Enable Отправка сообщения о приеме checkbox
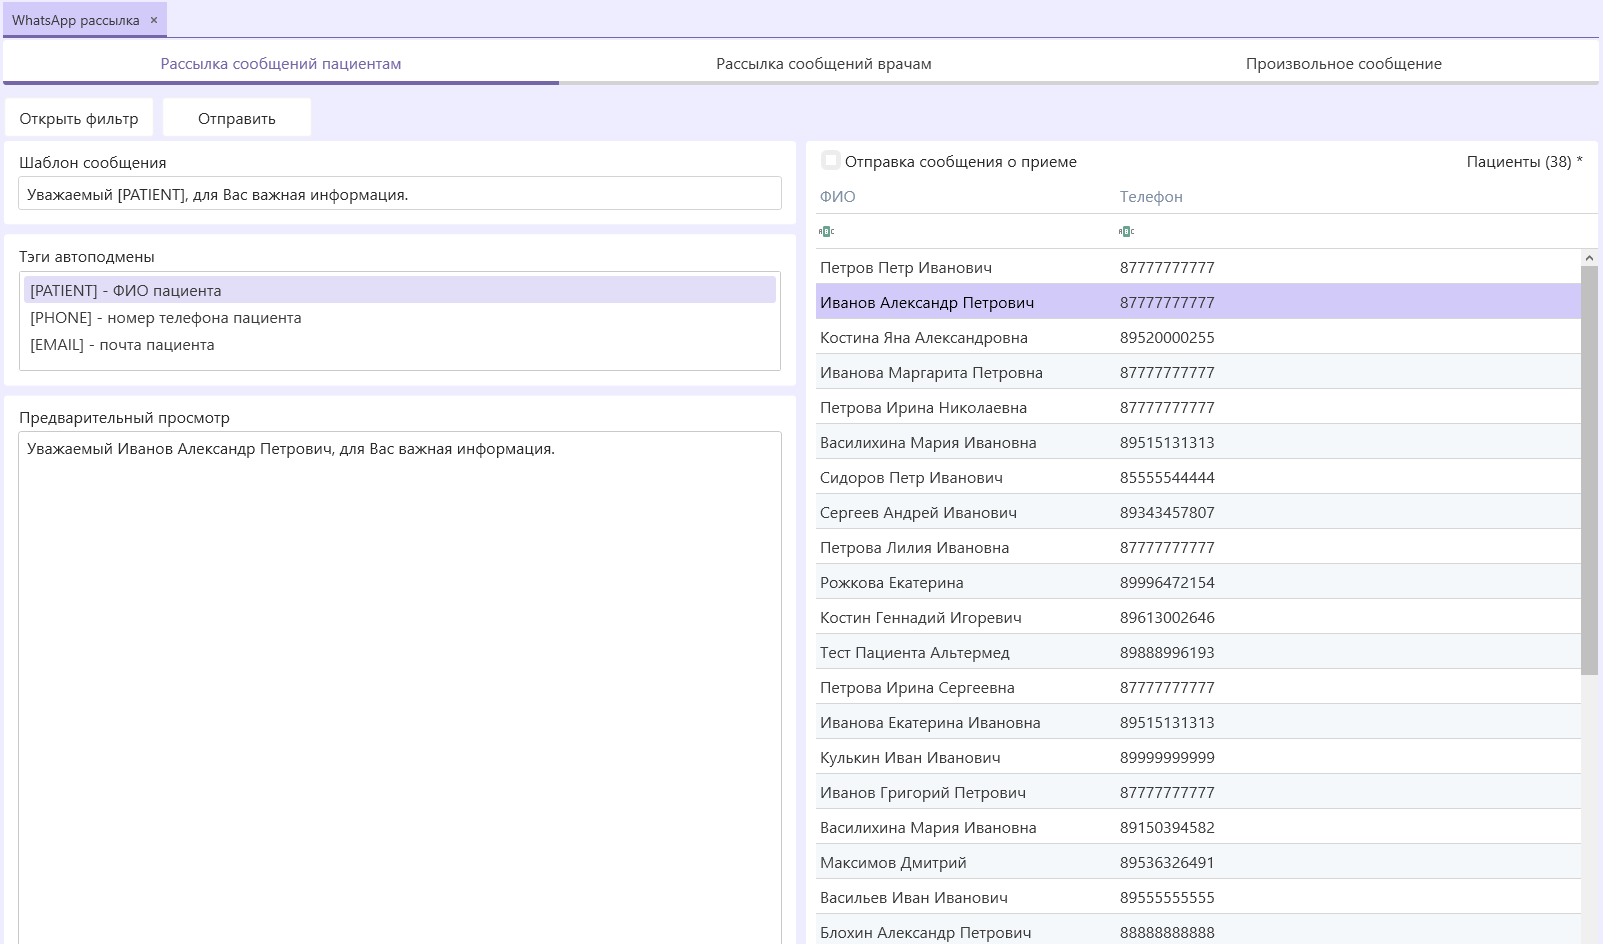This screenshot has width=1603, height=944. pos(830,160)
